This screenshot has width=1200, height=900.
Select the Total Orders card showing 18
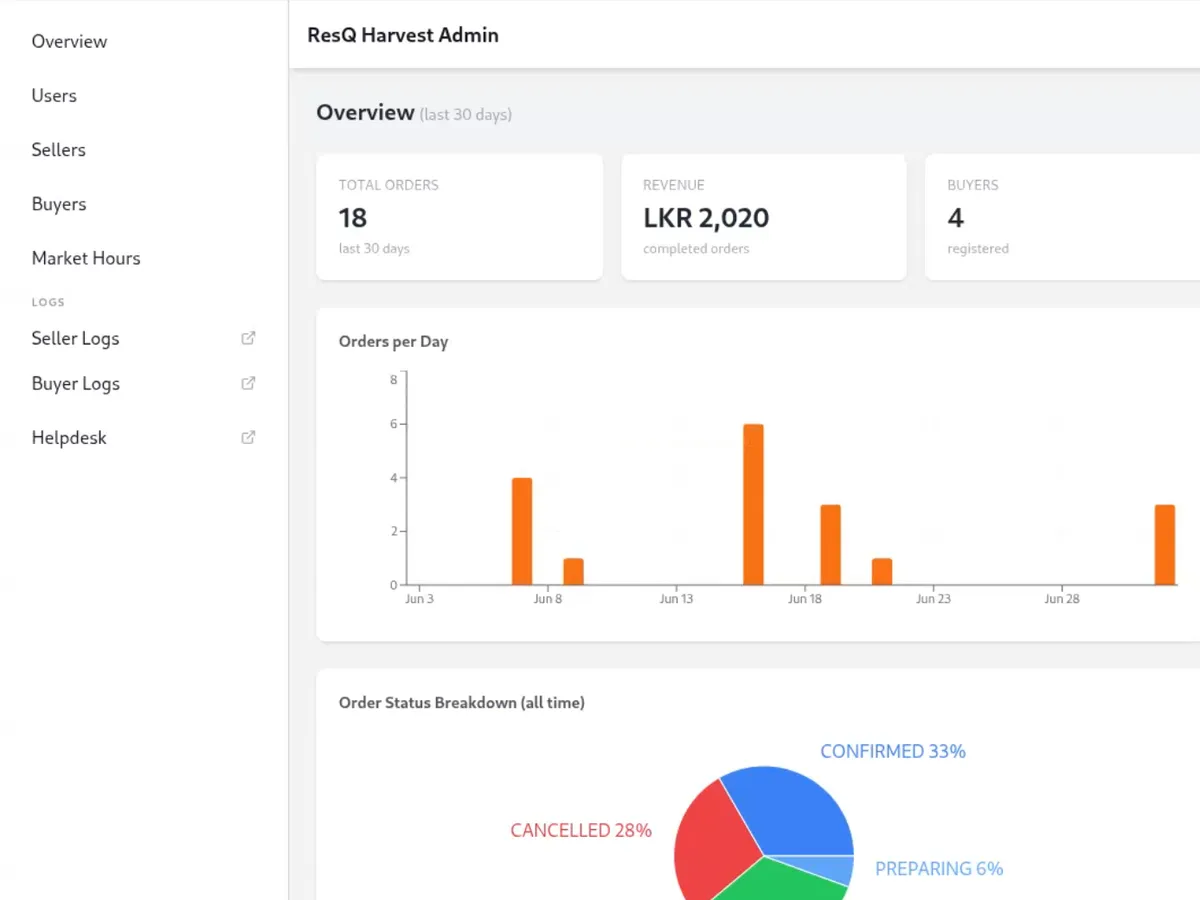point(459,217)
